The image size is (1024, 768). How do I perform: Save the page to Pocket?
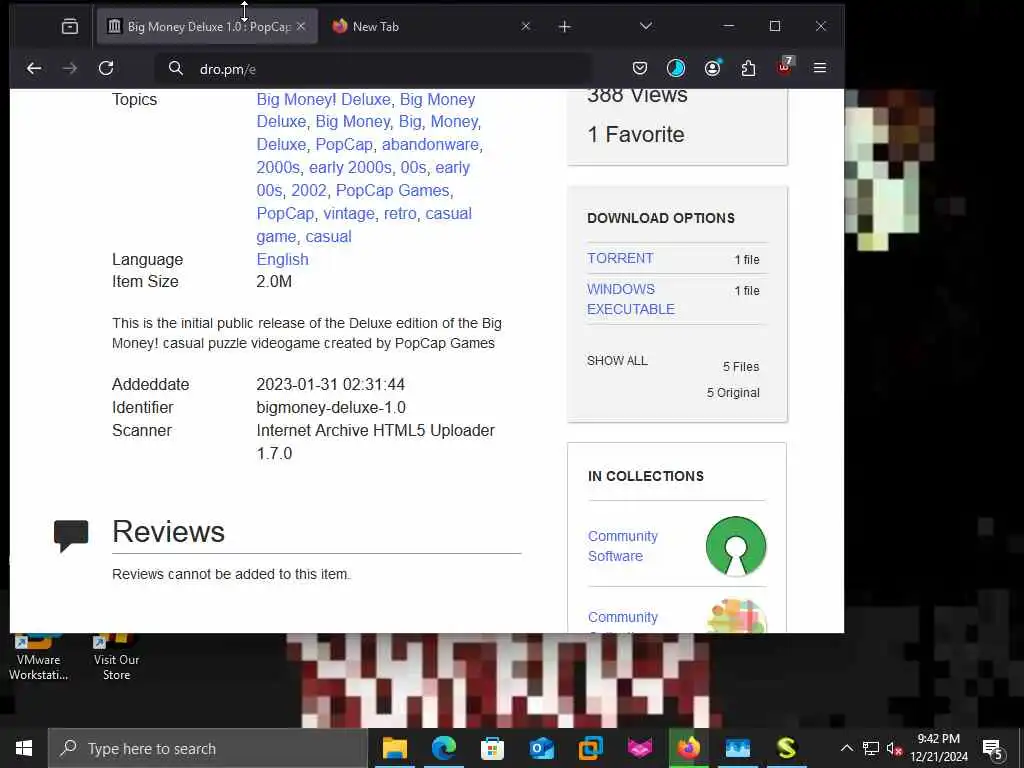(640, 68)
